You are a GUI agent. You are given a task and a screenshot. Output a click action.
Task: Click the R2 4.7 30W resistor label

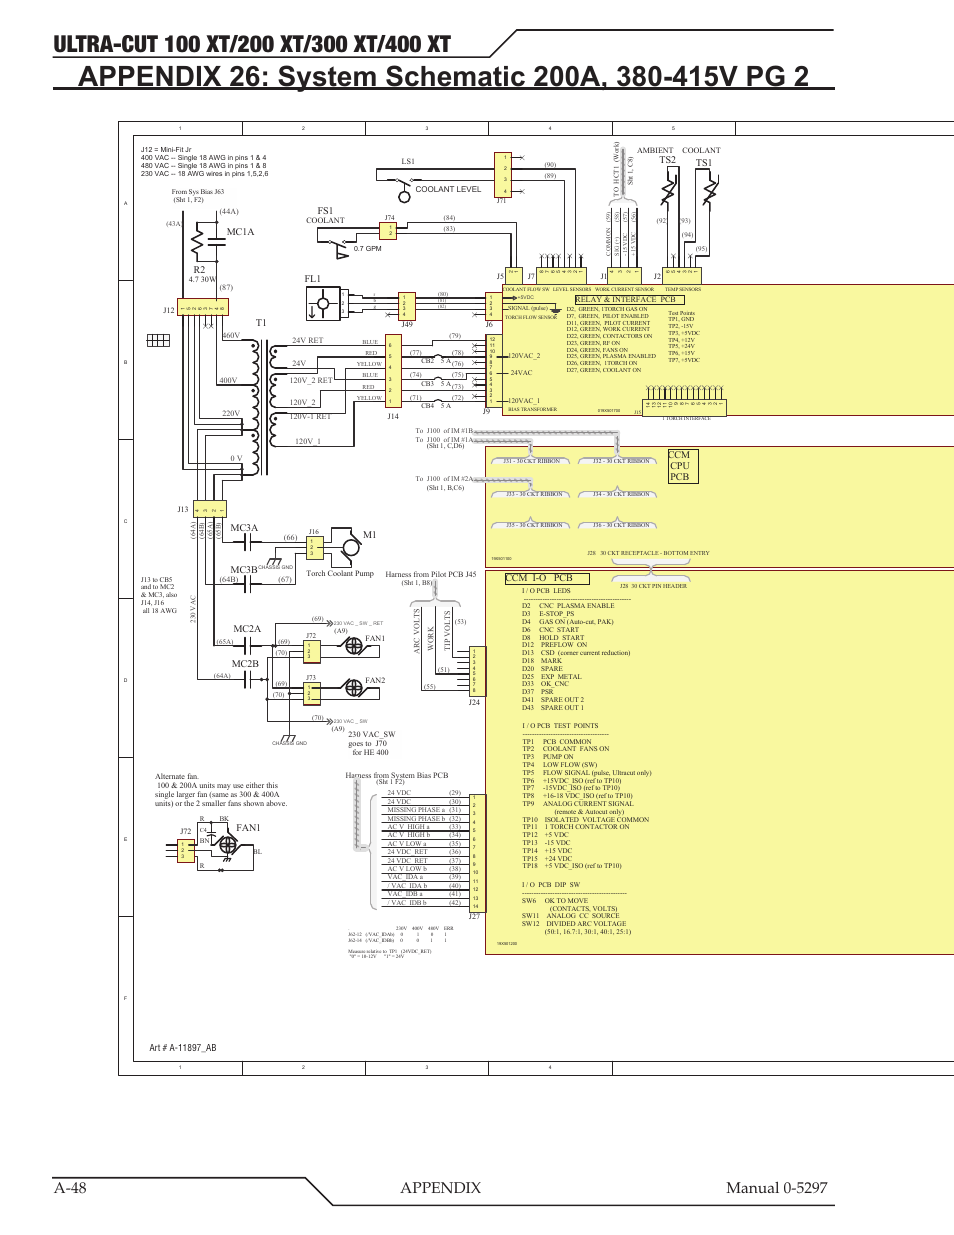[x=202, y=274]
